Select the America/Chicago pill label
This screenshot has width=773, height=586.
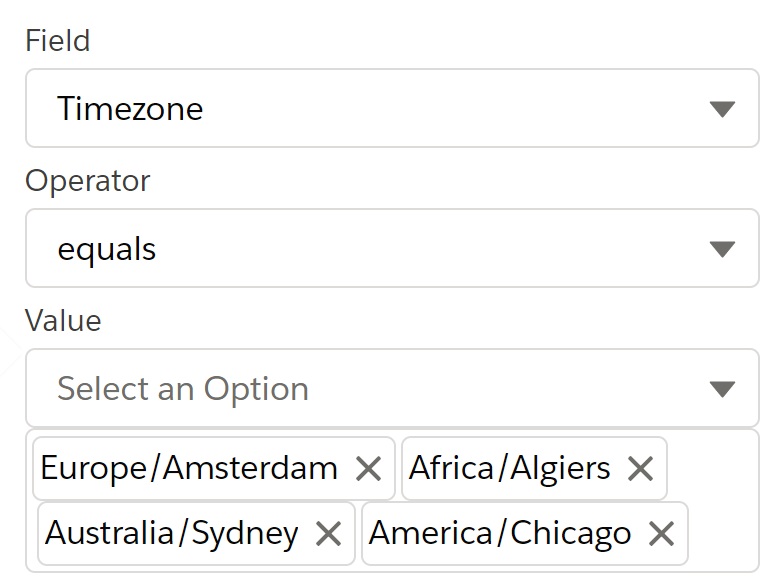click(500, 534)
